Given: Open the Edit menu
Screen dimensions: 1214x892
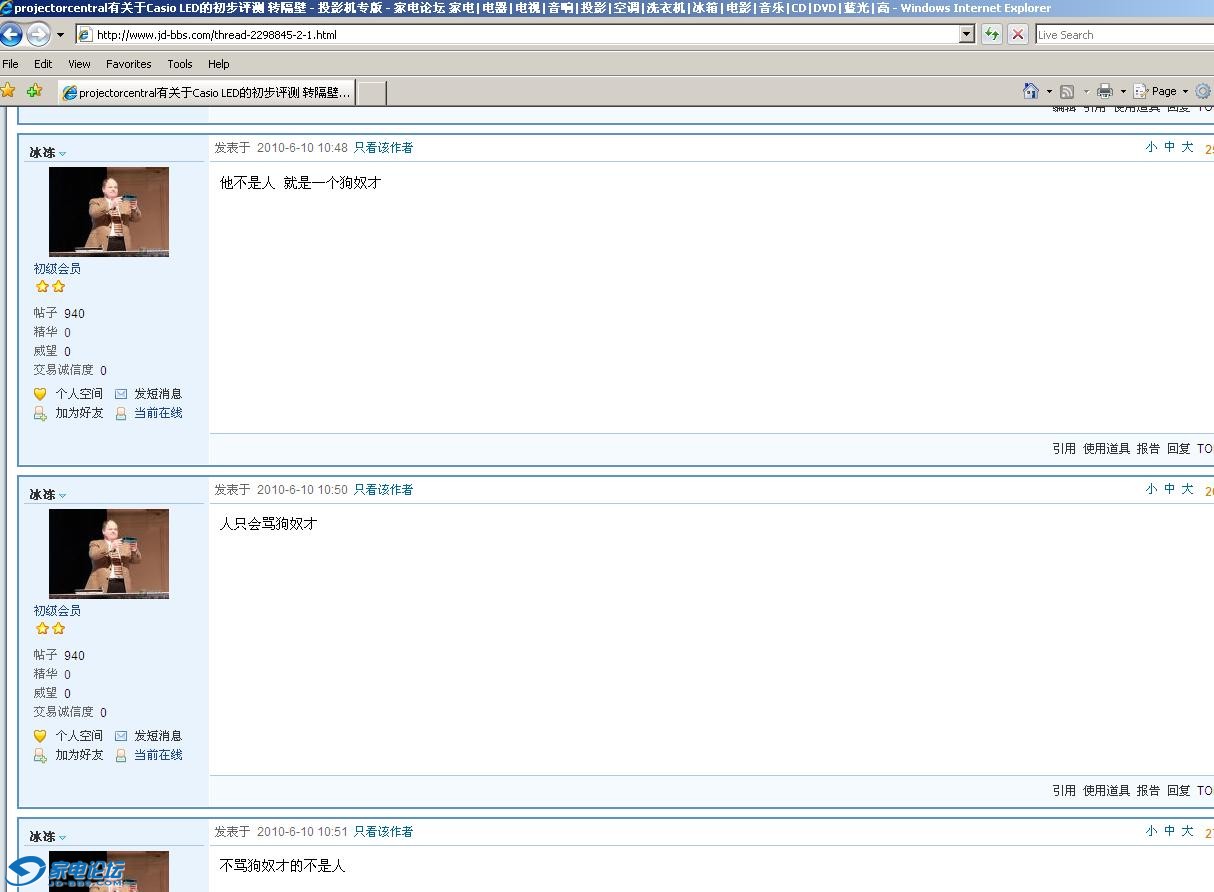Looking at the screenshot, I should click(43, 64).
